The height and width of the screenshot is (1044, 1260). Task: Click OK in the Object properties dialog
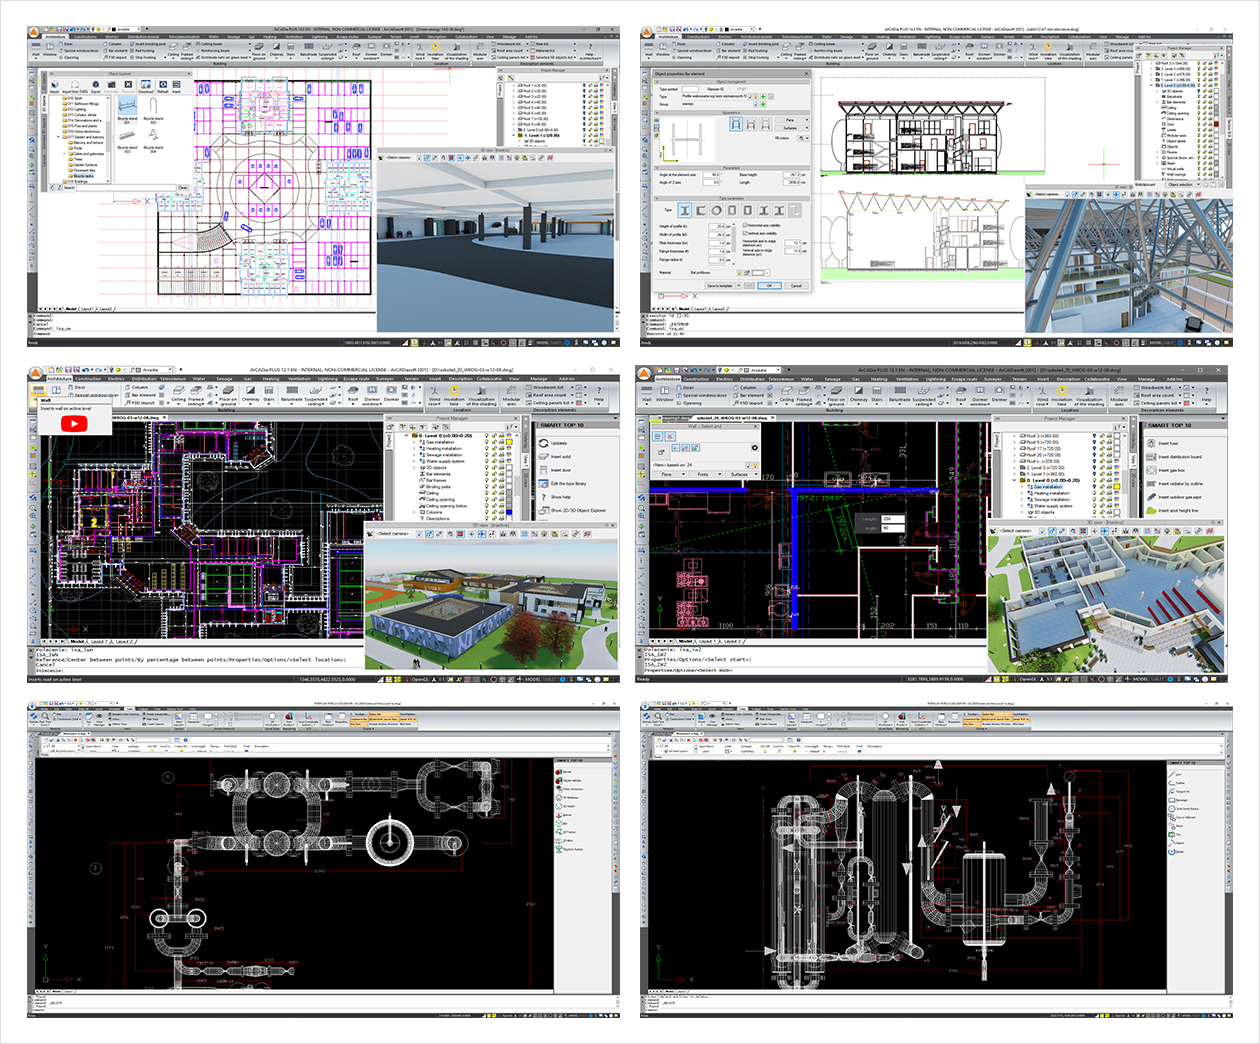pyautogui.click(x=769, y=285)
